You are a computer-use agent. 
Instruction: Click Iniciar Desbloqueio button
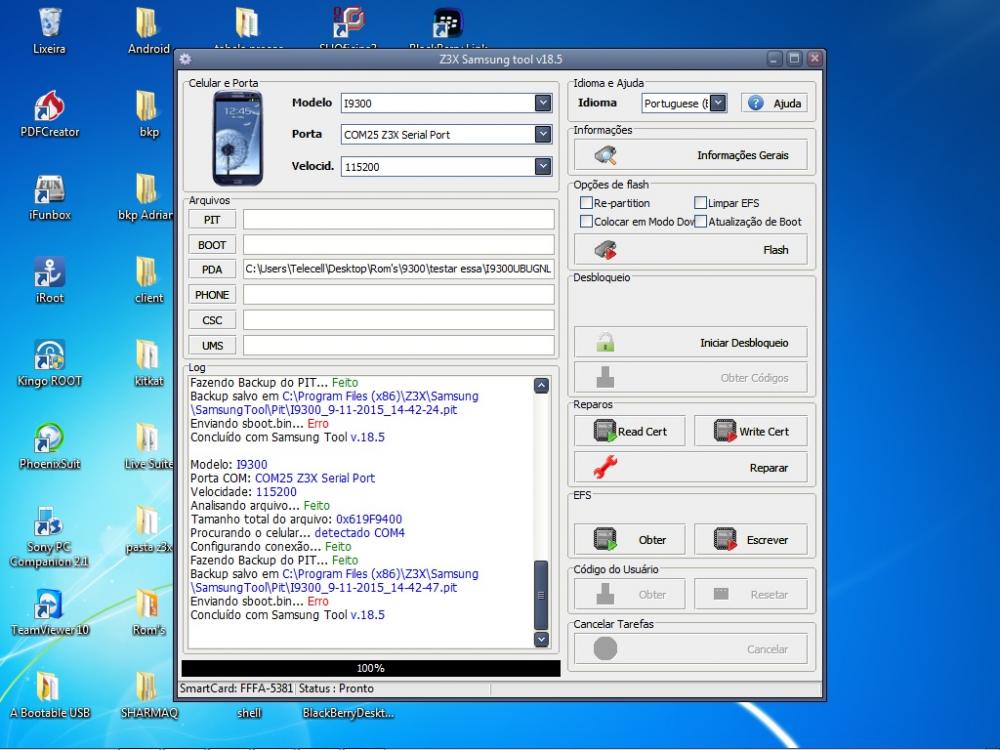click(691, 342)
